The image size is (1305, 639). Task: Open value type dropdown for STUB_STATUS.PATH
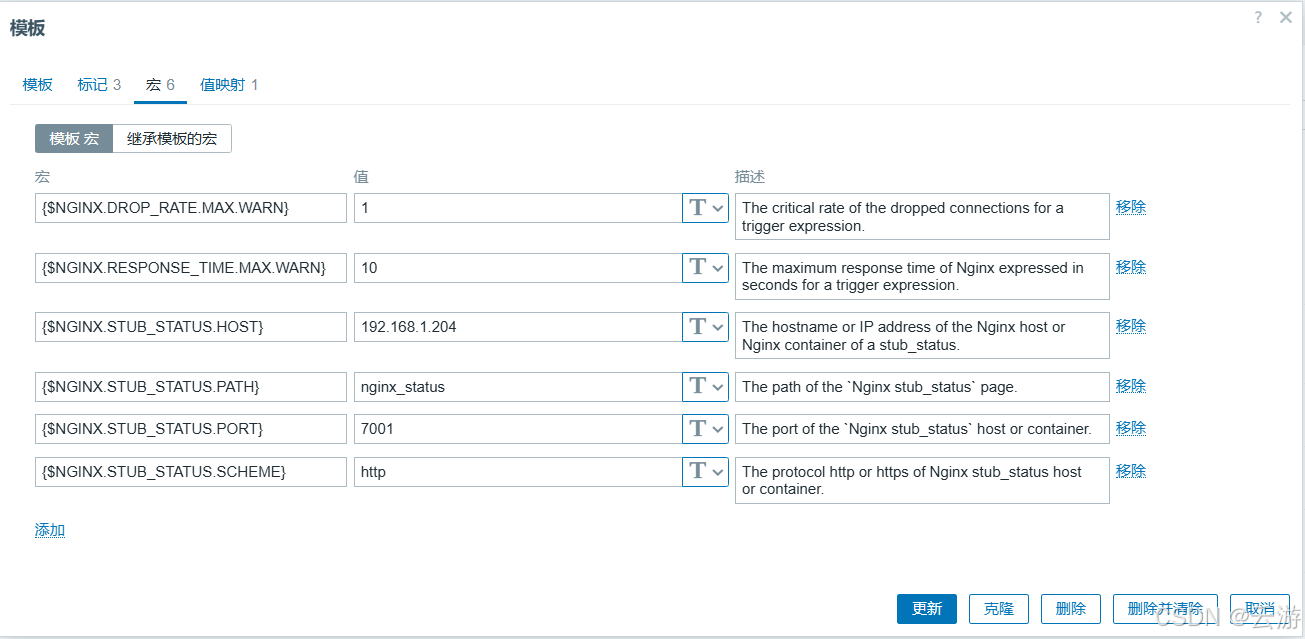(x=705, y=387)
